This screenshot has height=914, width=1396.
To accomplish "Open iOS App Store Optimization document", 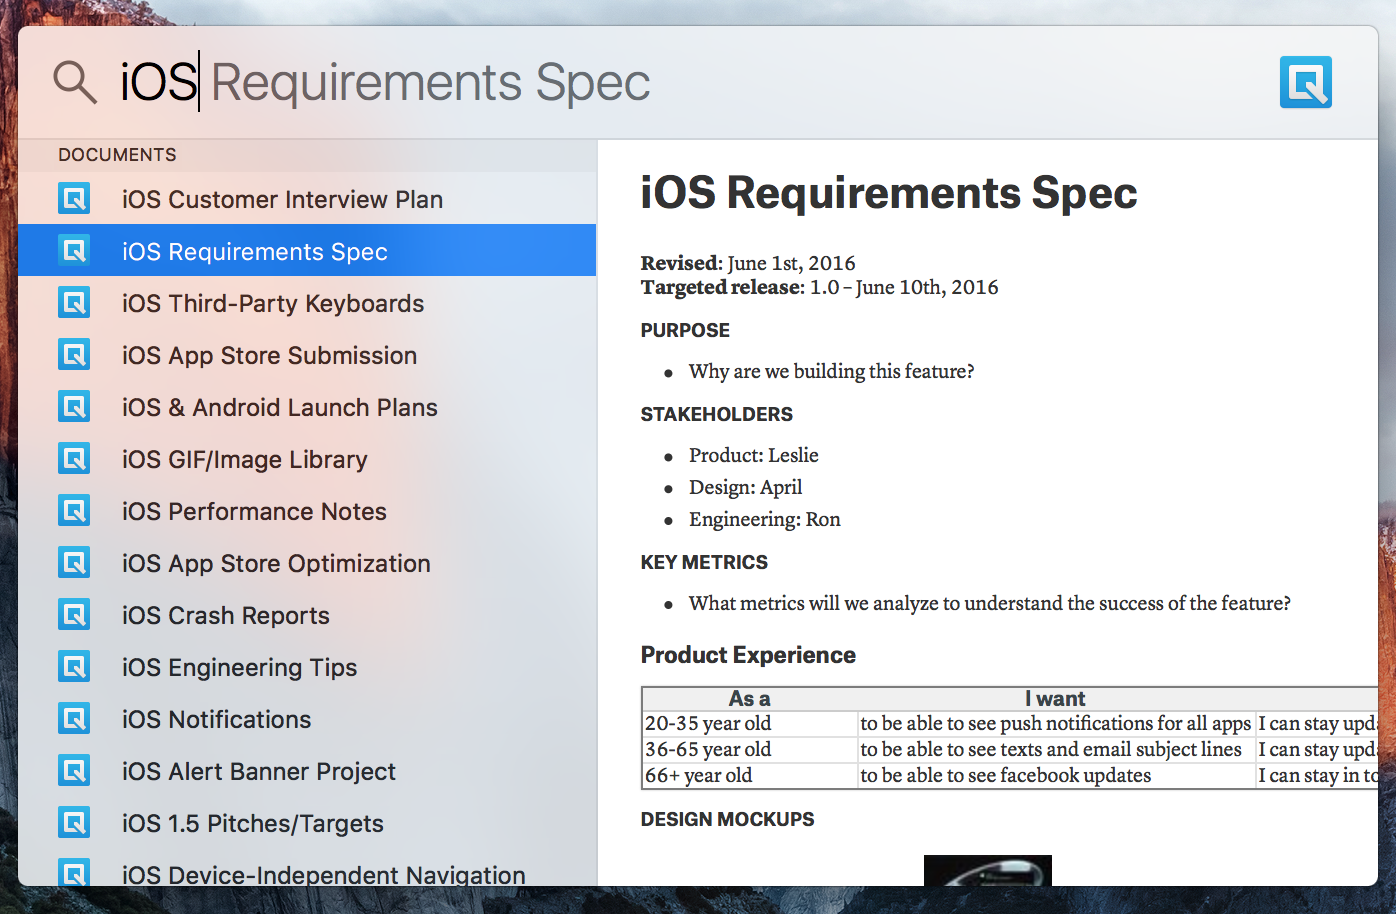I will click(x=276, y=563).
